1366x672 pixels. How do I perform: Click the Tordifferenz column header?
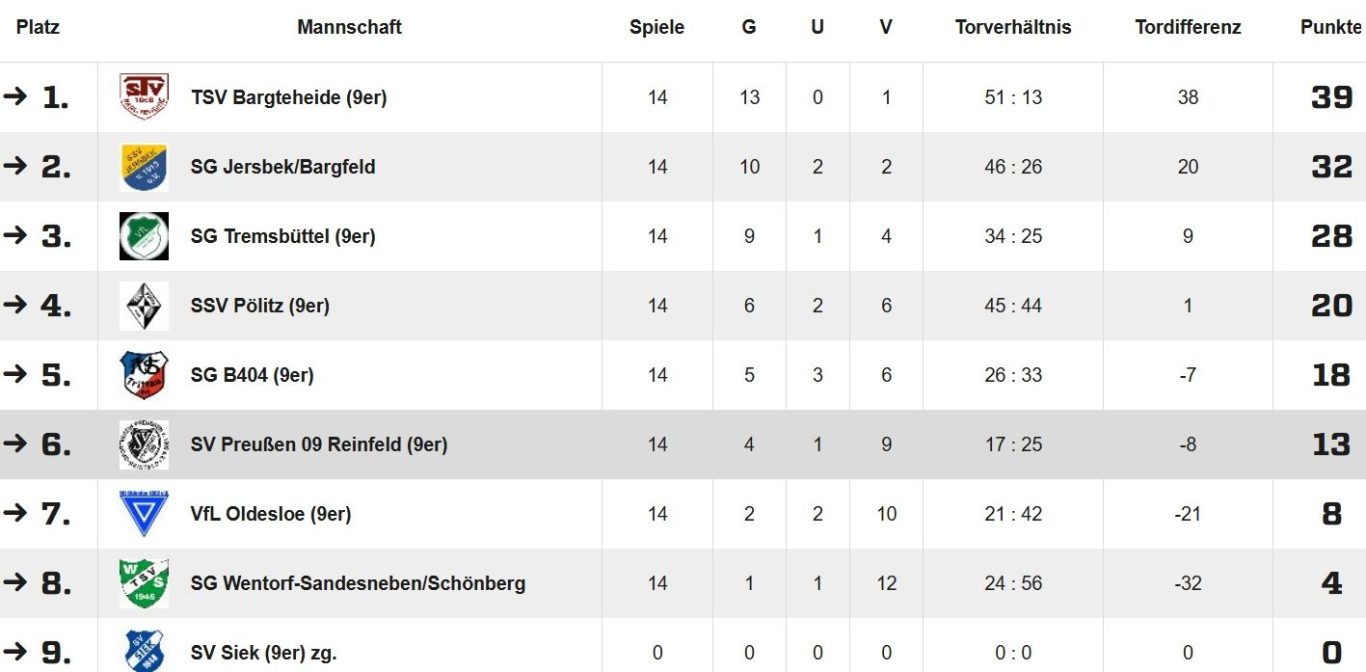1188,28
